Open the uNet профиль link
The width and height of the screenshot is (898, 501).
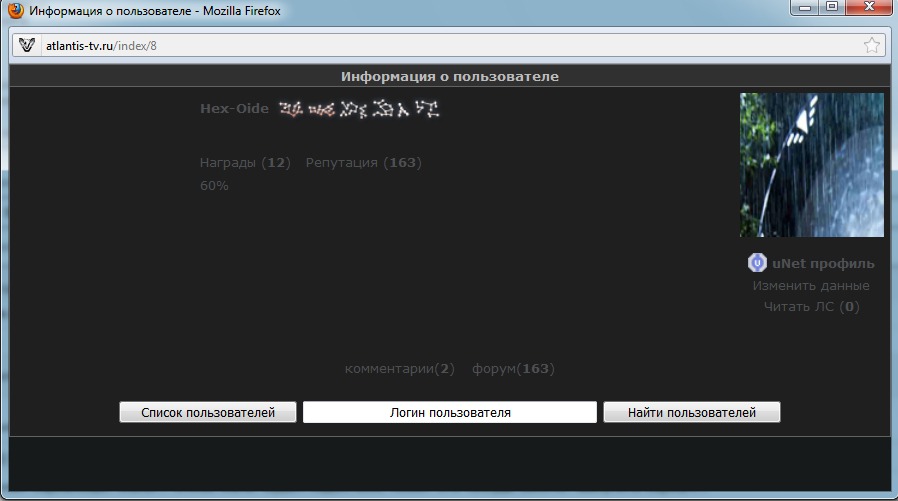823,263
